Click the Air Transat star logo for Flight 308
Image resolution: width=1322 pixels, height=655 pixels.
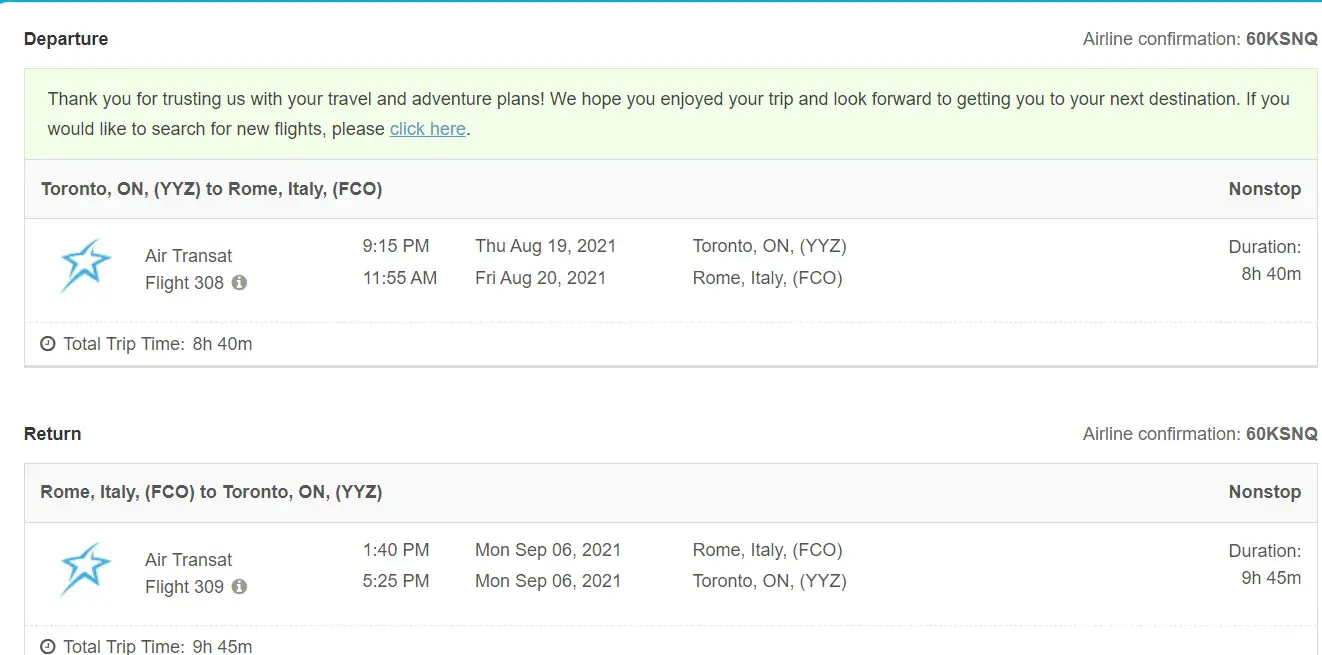coord(84,266)
